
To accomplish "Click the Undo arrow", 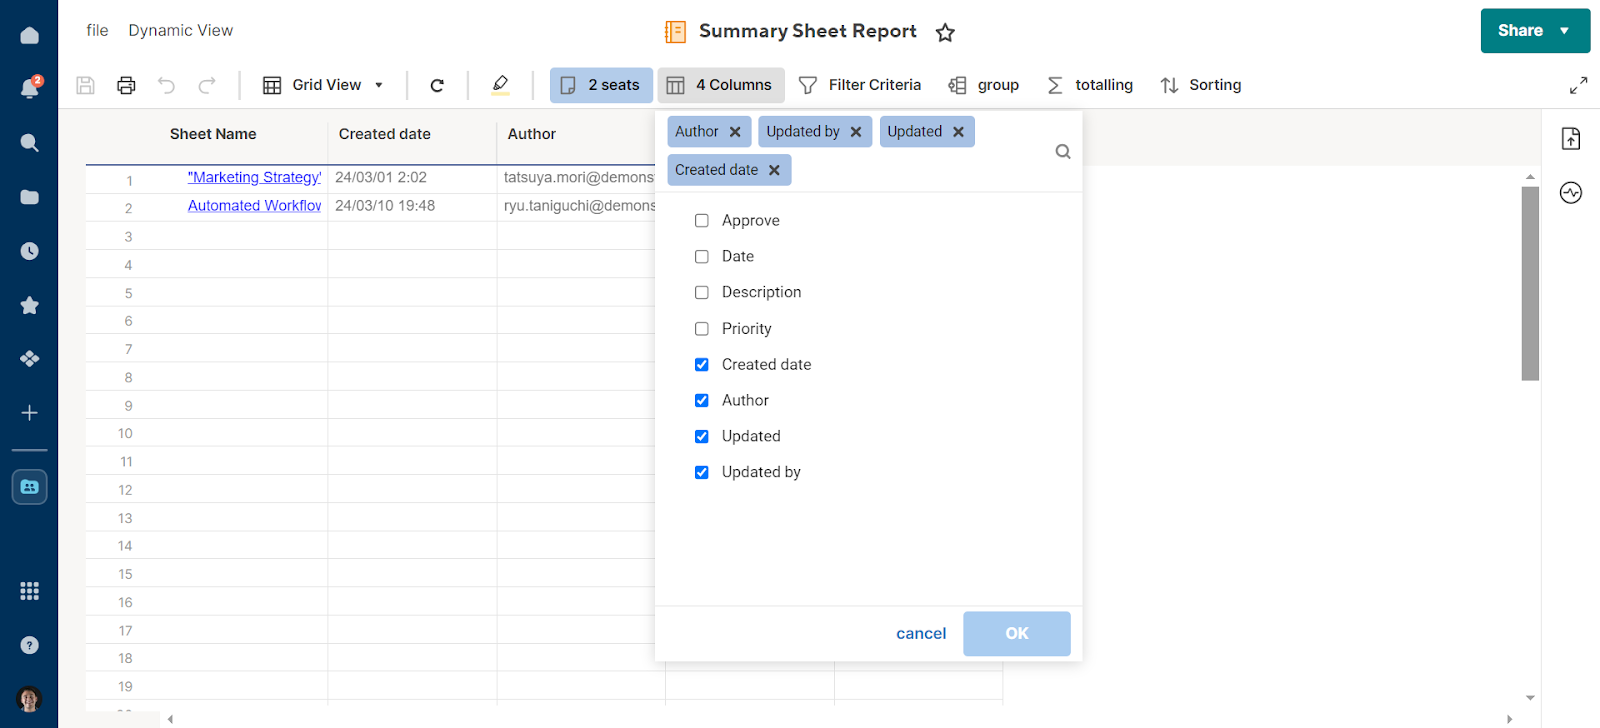I will coord(166,85).
